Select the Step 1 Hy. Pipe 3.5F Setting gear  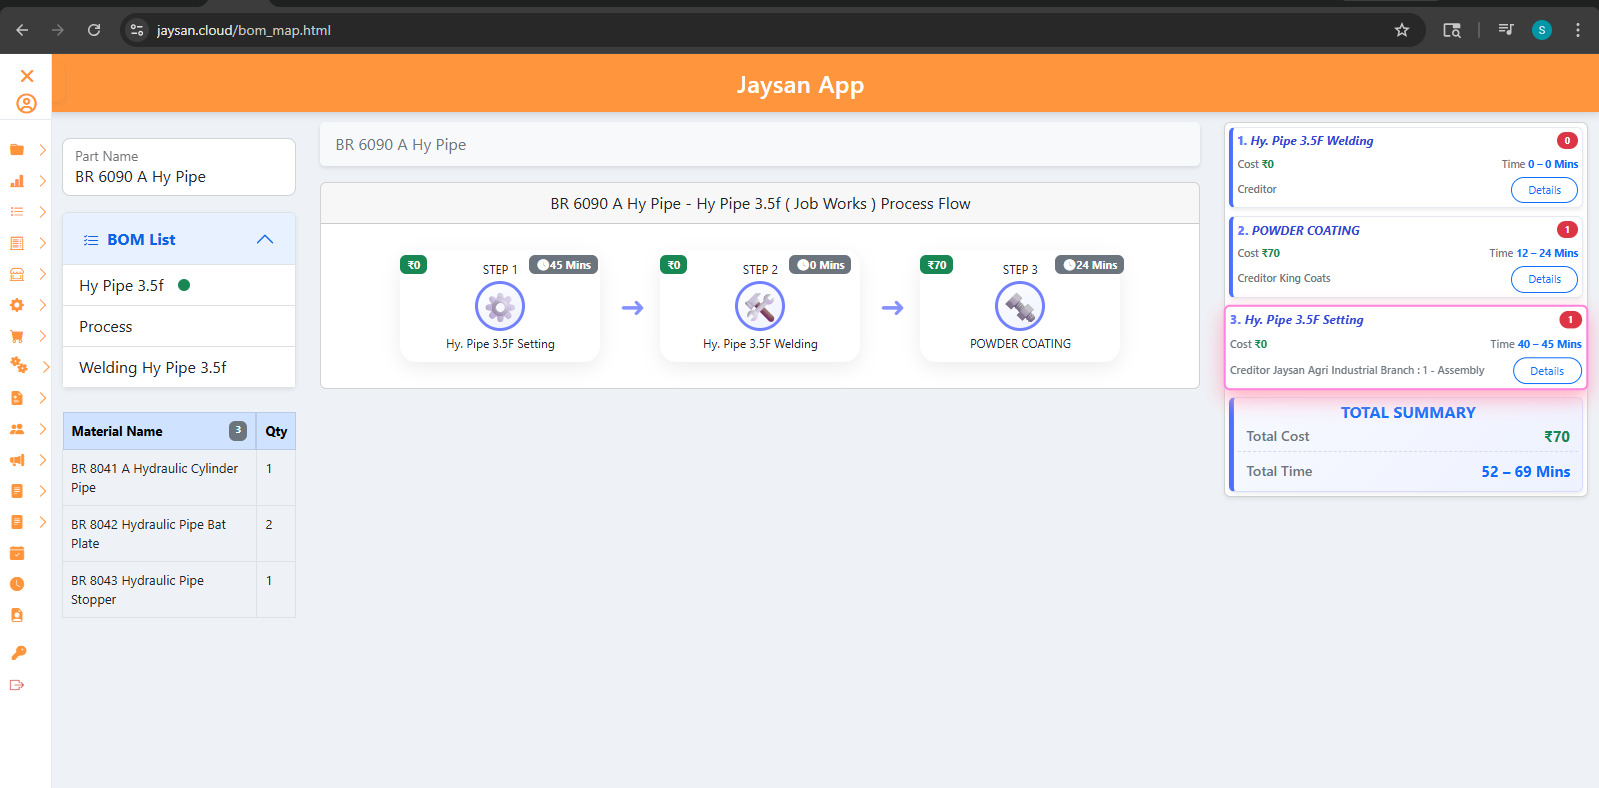pos(500,307)
